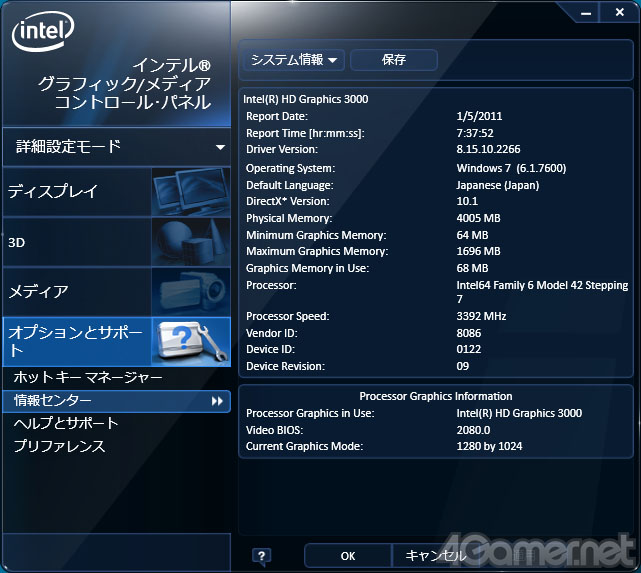This screenshot has width=641, height=573.
Task: Expand the システム情報 dropdown
Action: point(294,60)
